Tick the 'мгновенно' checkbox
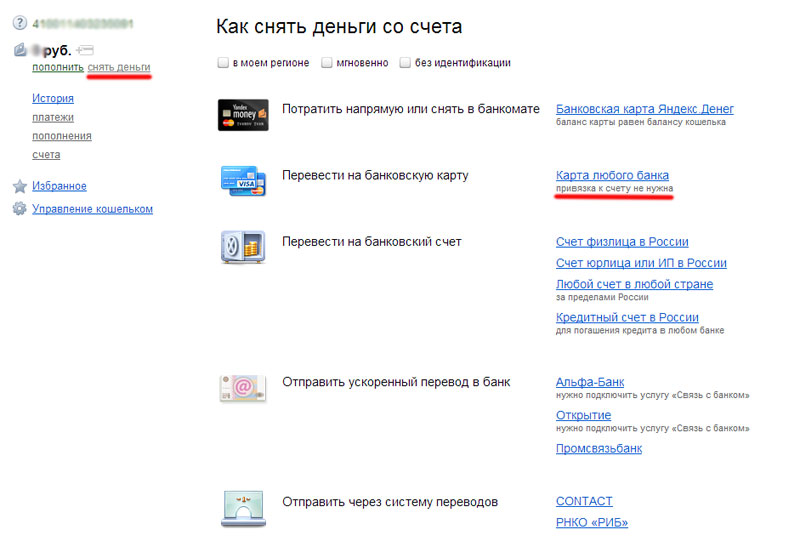 tap(327, 63)
